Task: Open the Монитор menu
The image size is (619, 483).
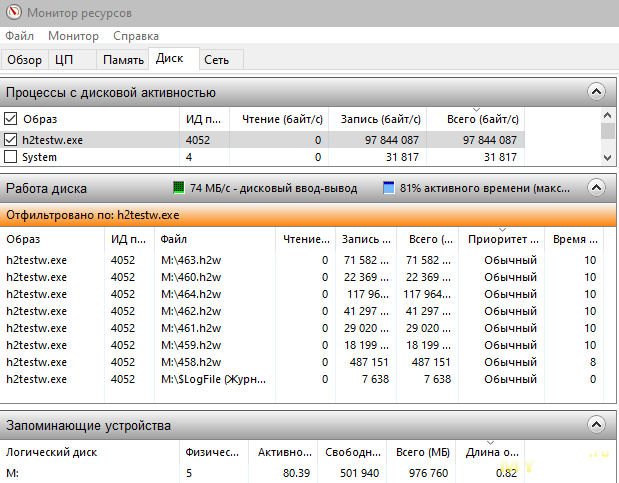Action: [73, 36]
